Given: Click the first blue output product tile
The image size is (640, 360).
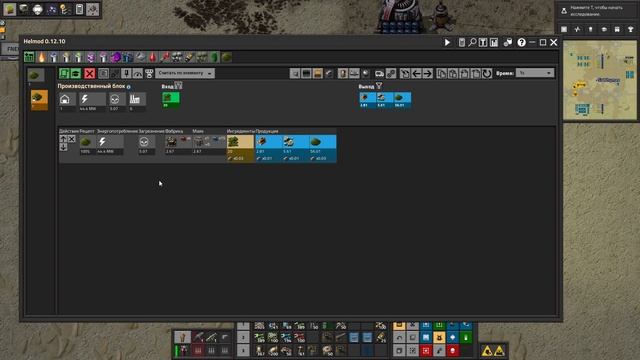Looking at the screenshot, I should [x=368, y=100].
